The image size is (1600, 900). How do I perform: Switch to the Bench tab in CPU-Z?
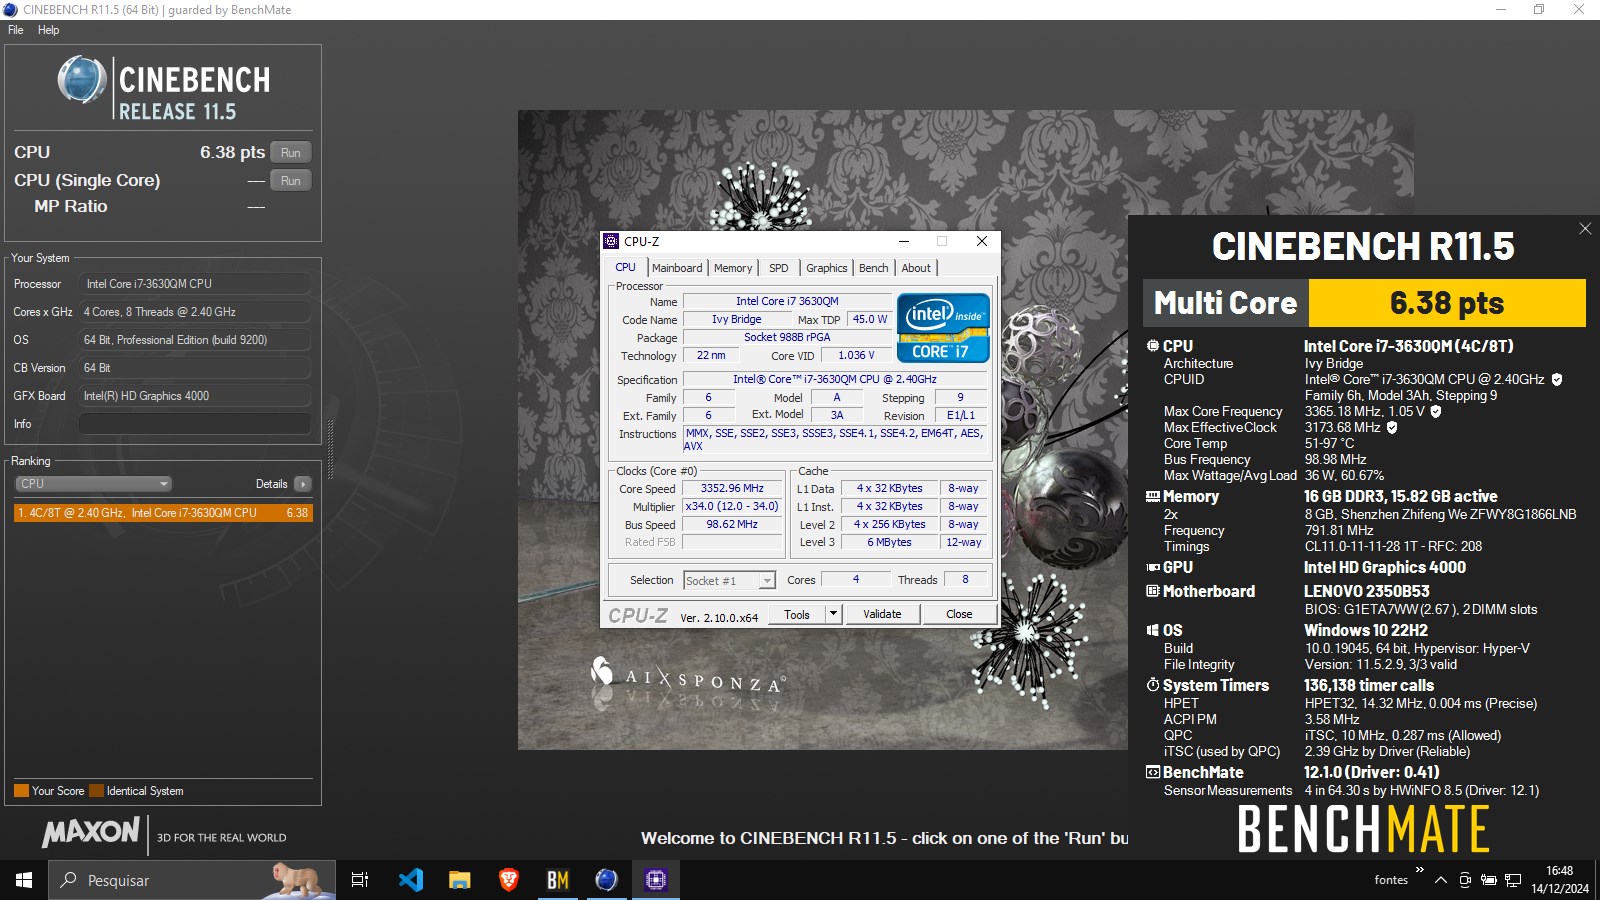[x=873, y=268]
